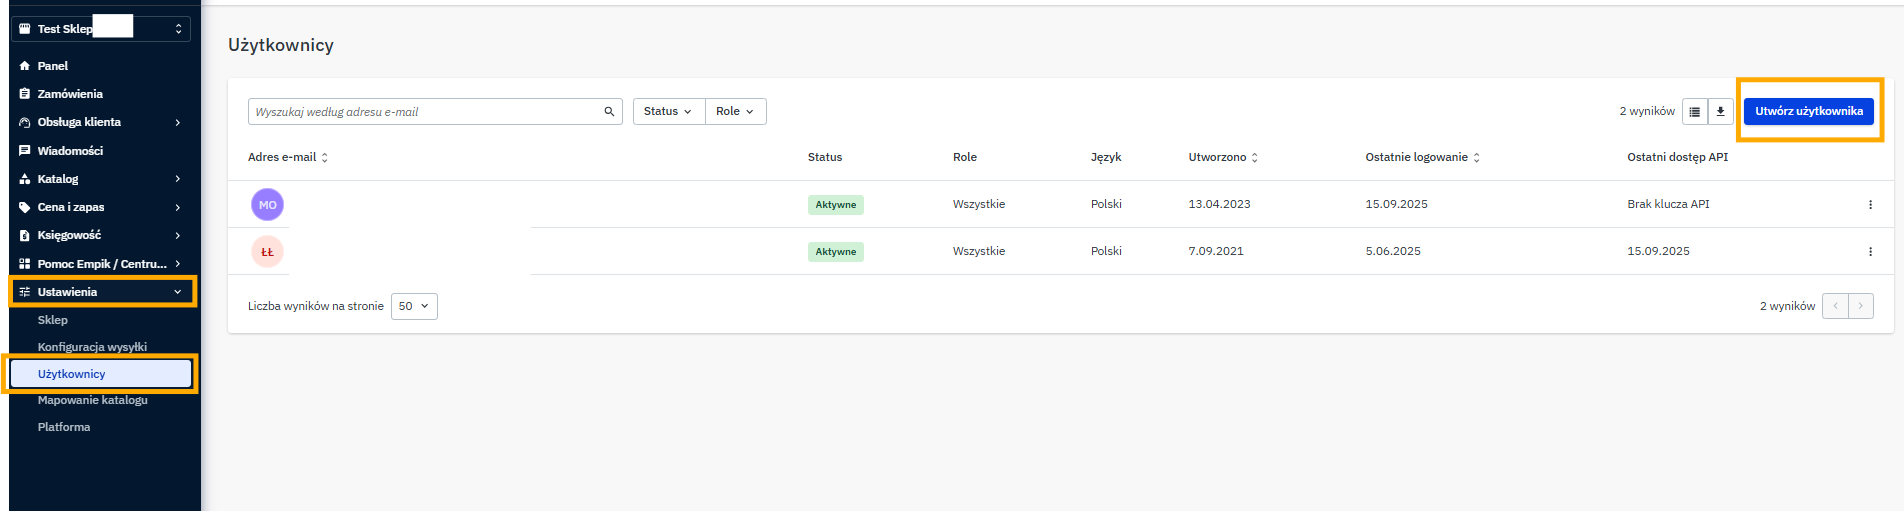
Task: Select Mapowanie katalogu submenu item
Action: tap(93, 400)
